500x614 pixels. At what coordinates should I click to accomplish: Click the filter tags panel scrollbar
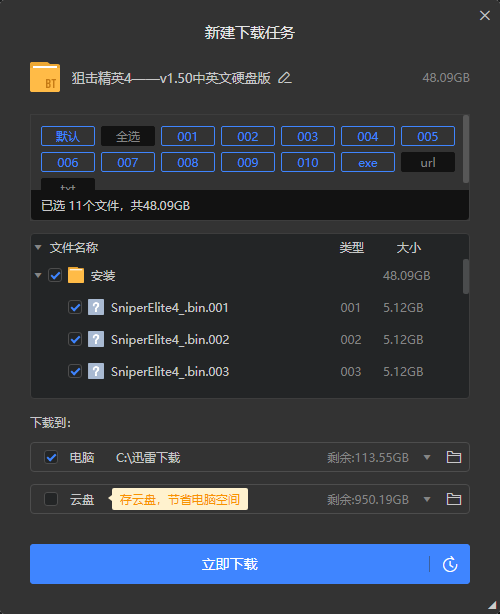click(466, 149)
